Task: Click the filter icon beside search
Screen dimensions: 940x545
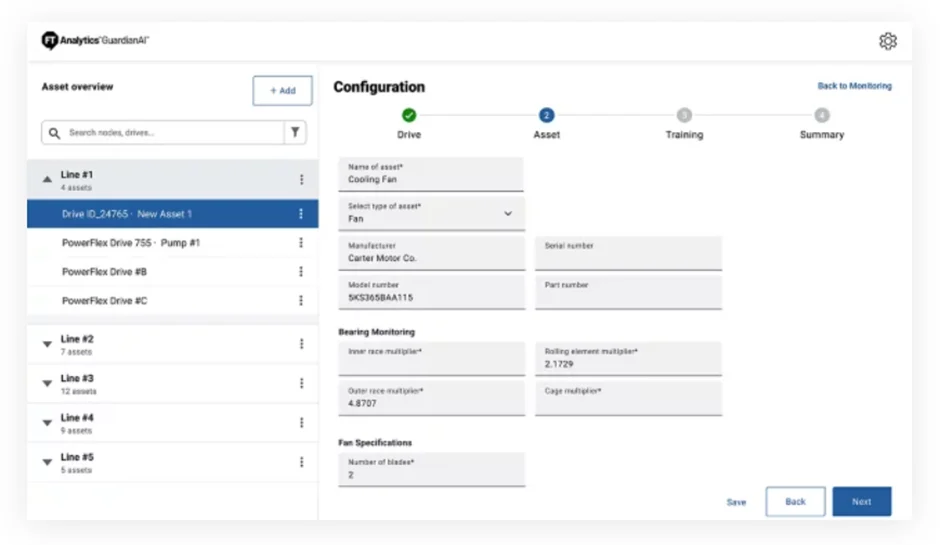Action: coord(295,132)
